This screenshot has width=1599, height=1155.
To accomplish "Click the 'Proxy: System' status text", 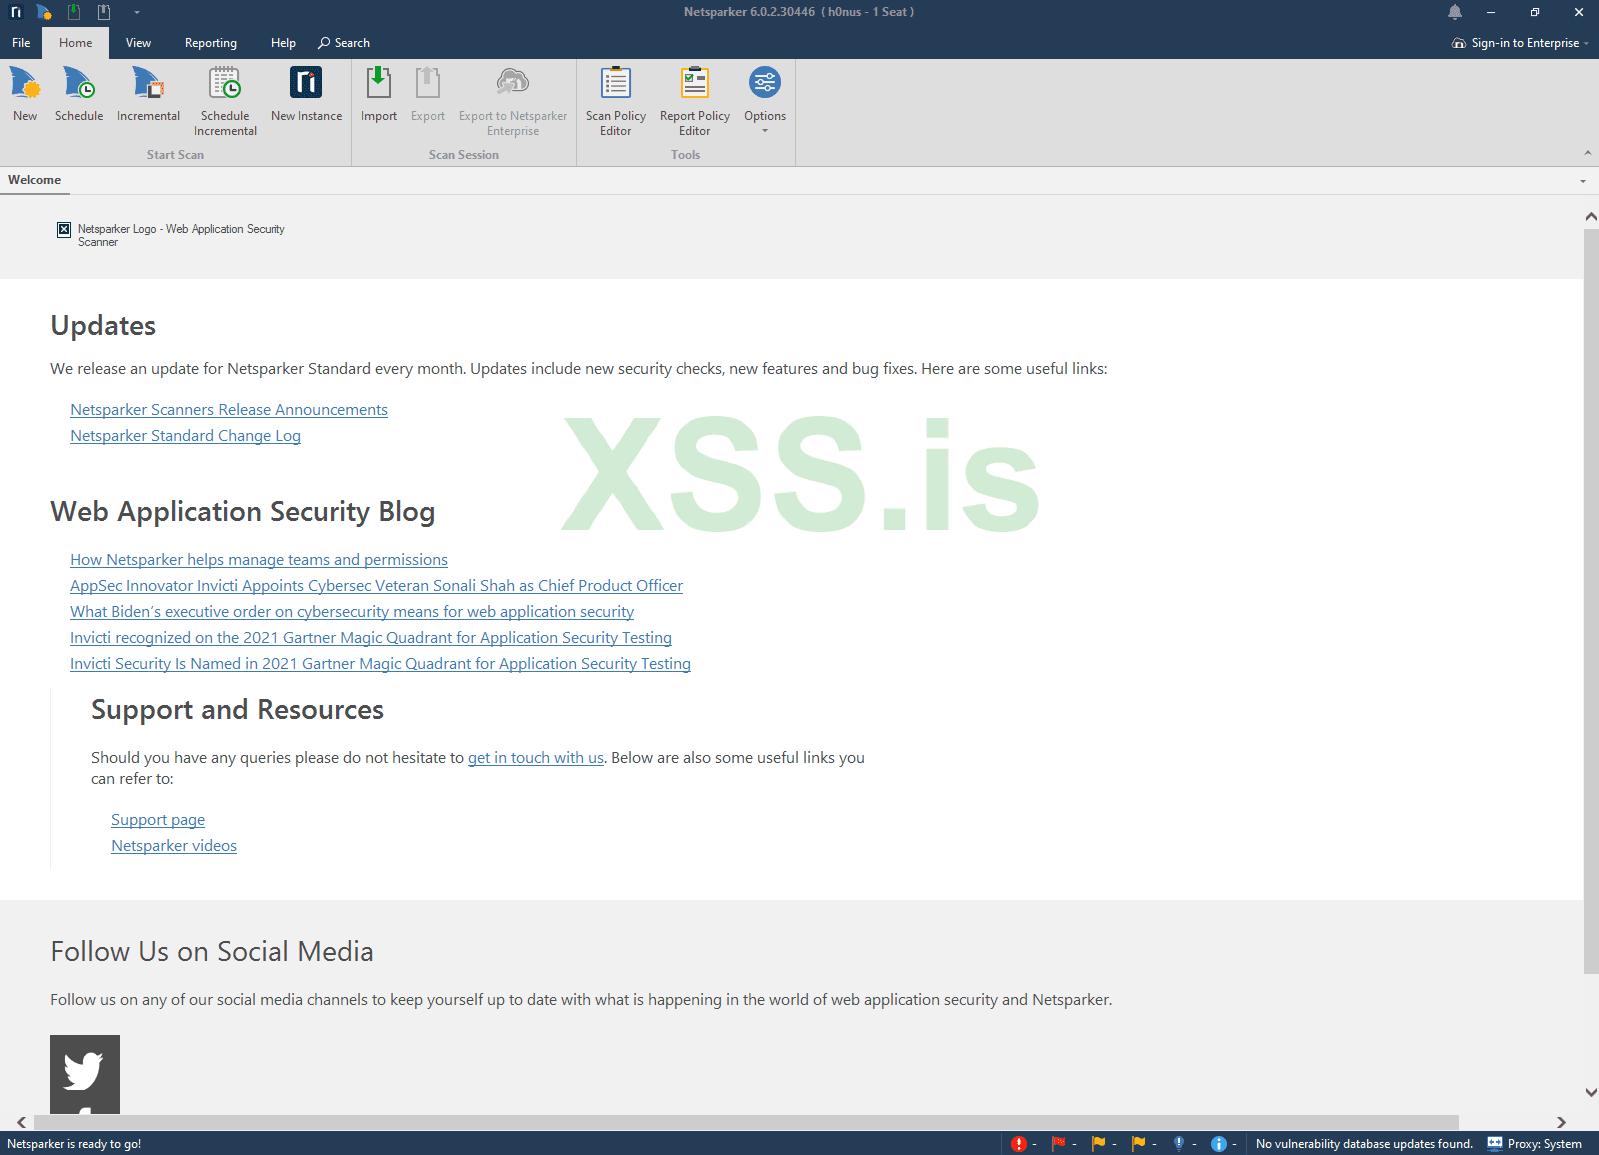I will [x=1545, y=1144].
